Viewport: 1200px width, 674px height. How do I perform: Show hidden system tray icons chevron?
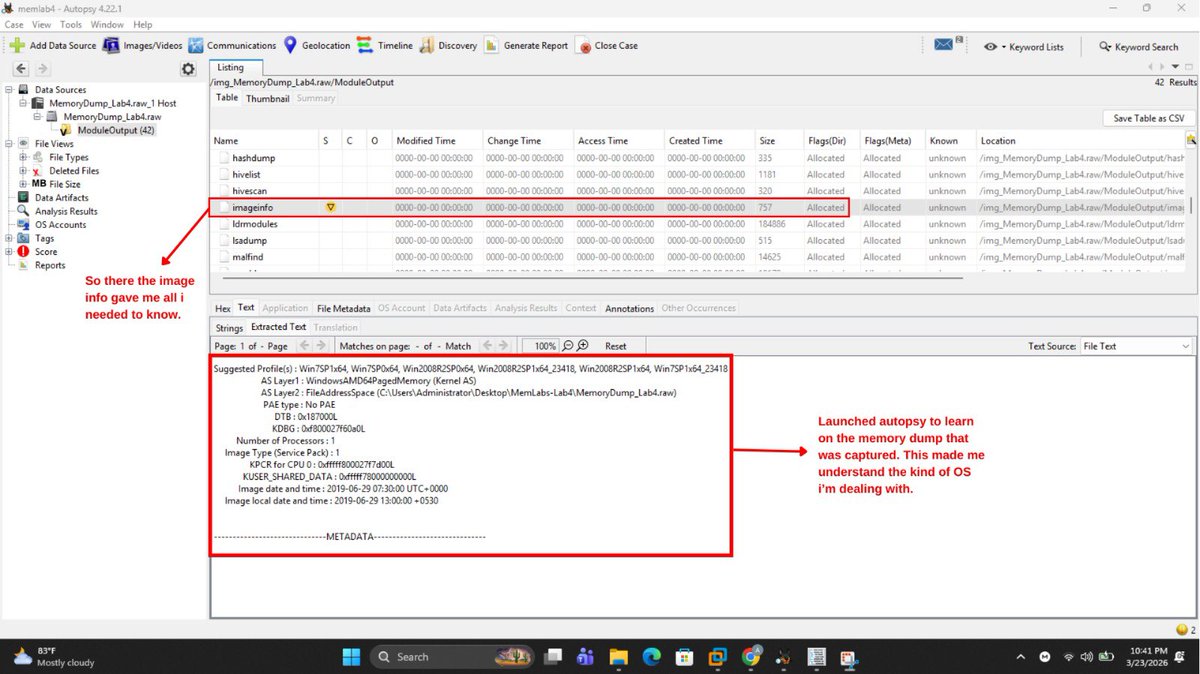click(1020, 657)
